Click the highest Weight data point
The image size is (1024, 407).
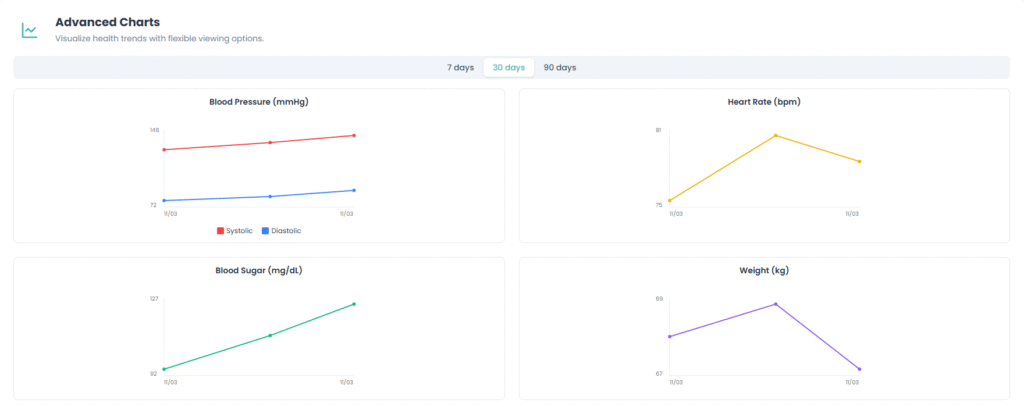pos(775,304)
